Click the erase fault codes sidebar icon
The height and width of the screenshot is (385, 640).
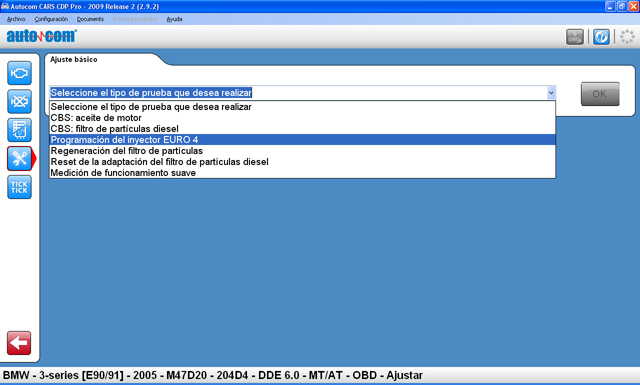point(19,101)
